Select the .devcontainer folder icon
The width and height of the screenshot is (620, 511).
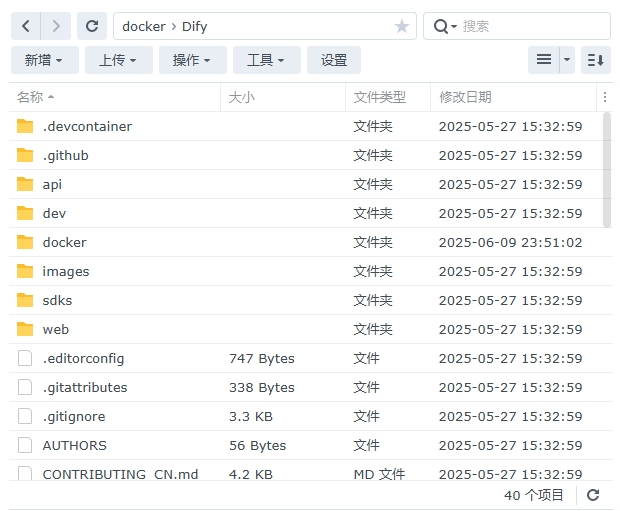[25, 126]
